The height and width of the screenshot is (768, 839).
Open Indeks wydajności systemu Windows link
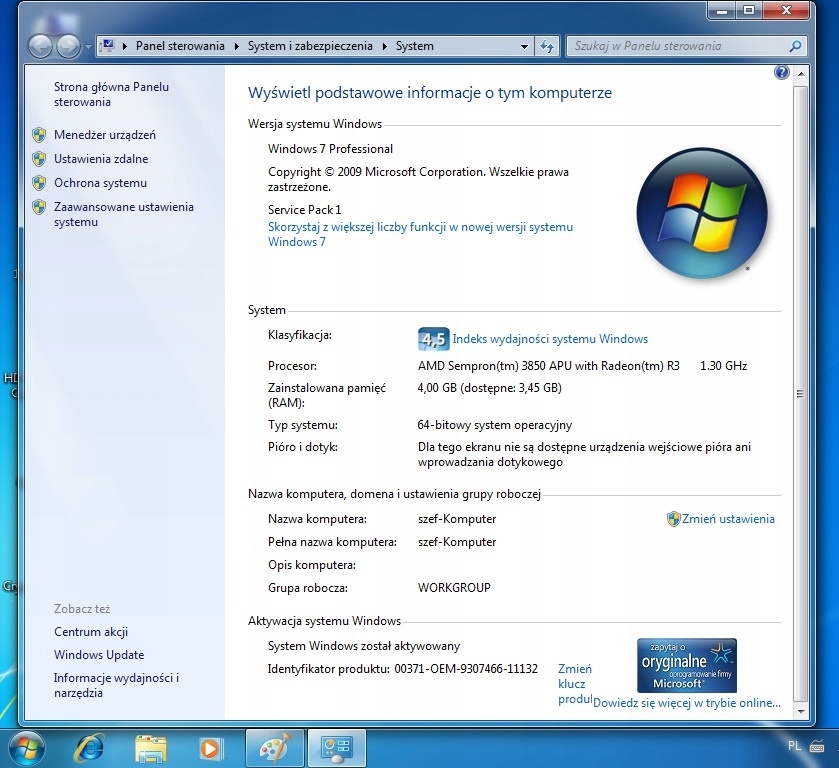point(550,339)
